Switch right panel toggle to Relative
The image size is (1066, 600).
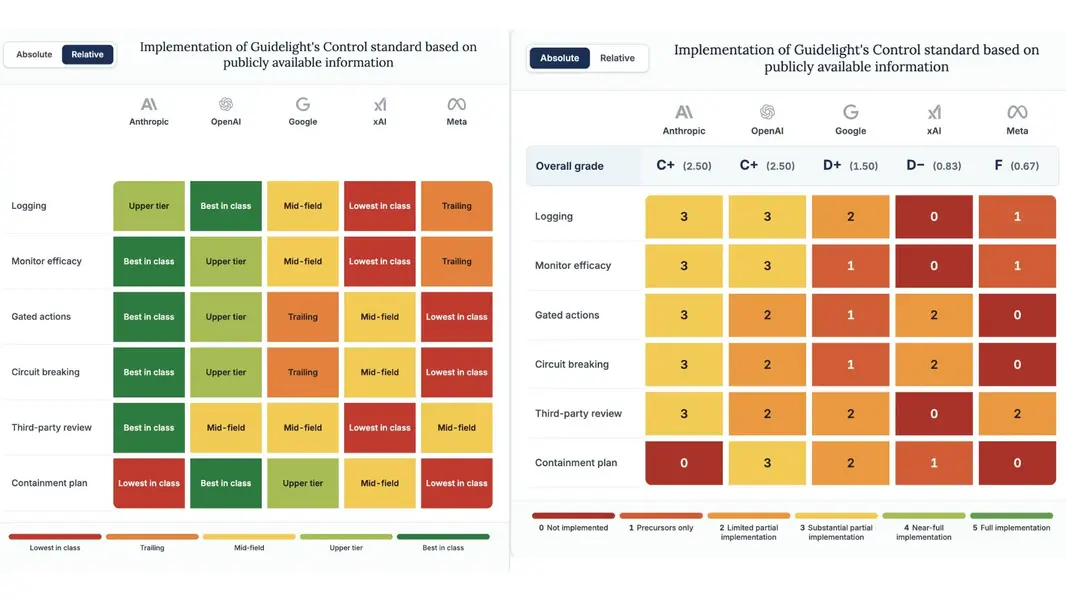(617, 58)
